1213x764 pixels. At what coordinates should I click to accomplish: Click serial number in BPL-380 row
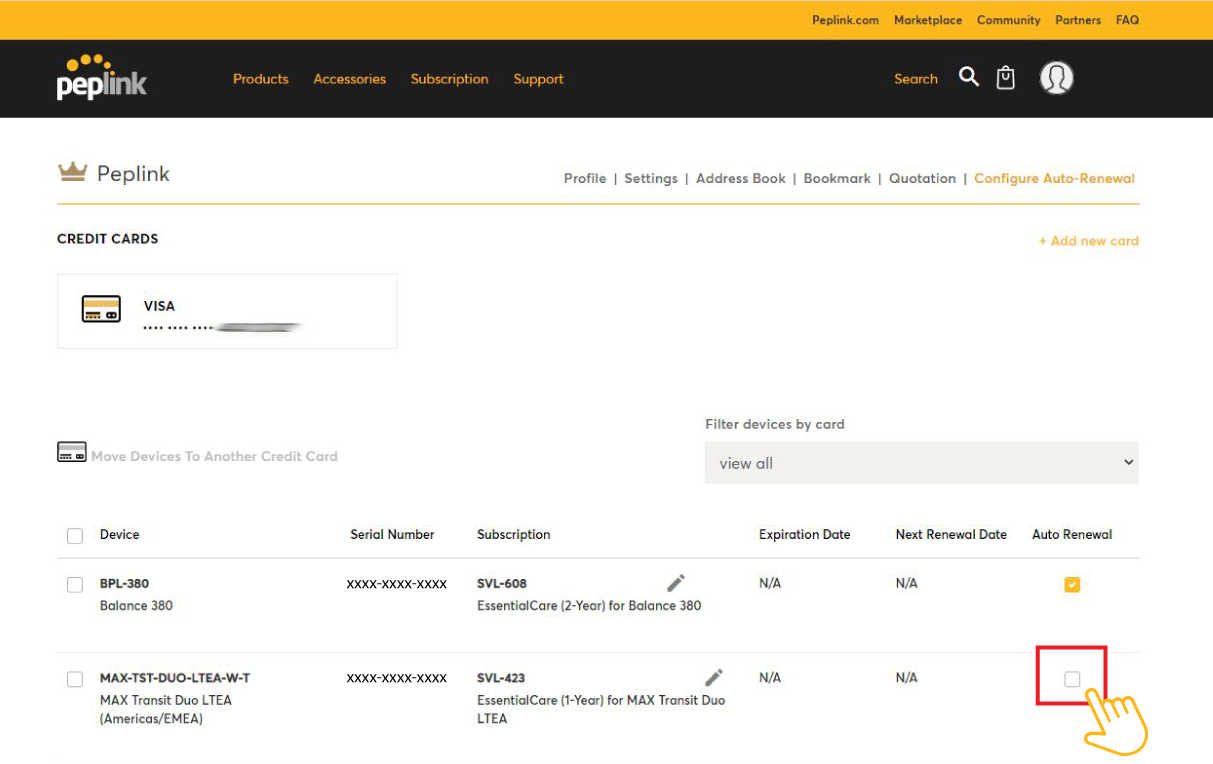point(397,584)
